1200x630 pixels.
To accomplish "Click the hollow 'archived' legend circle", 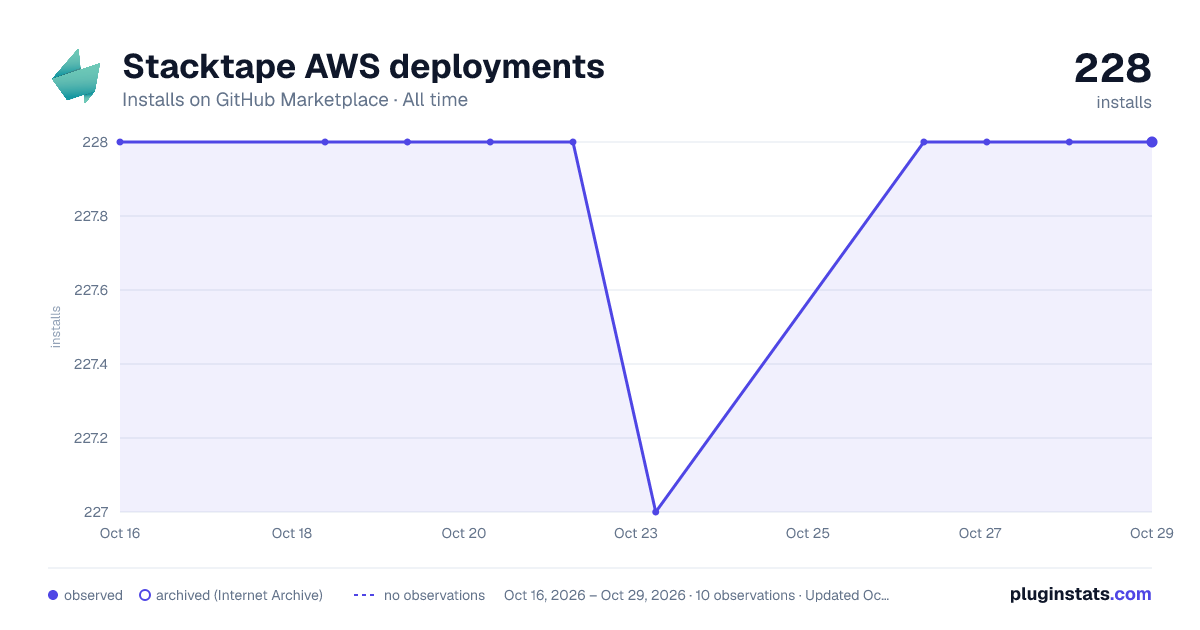I will 145,595.
